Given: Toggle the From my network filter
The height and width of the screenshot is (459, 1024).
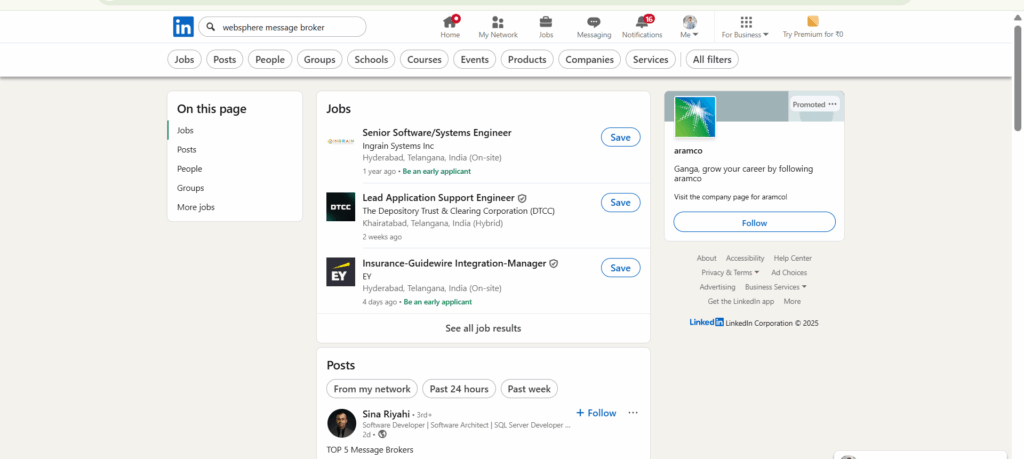Looking at the screenshot, I should click(x=372, y=389).
